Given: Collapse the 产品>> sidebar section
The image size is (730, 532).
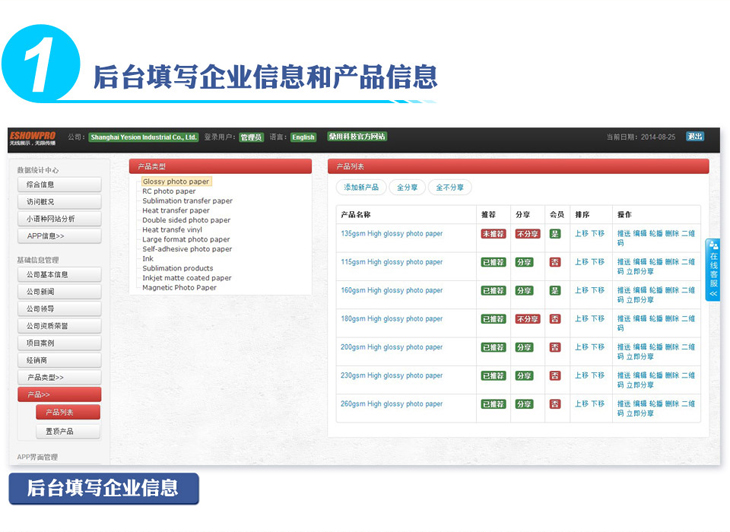Looking at the screenshot, I should point(59,394).
